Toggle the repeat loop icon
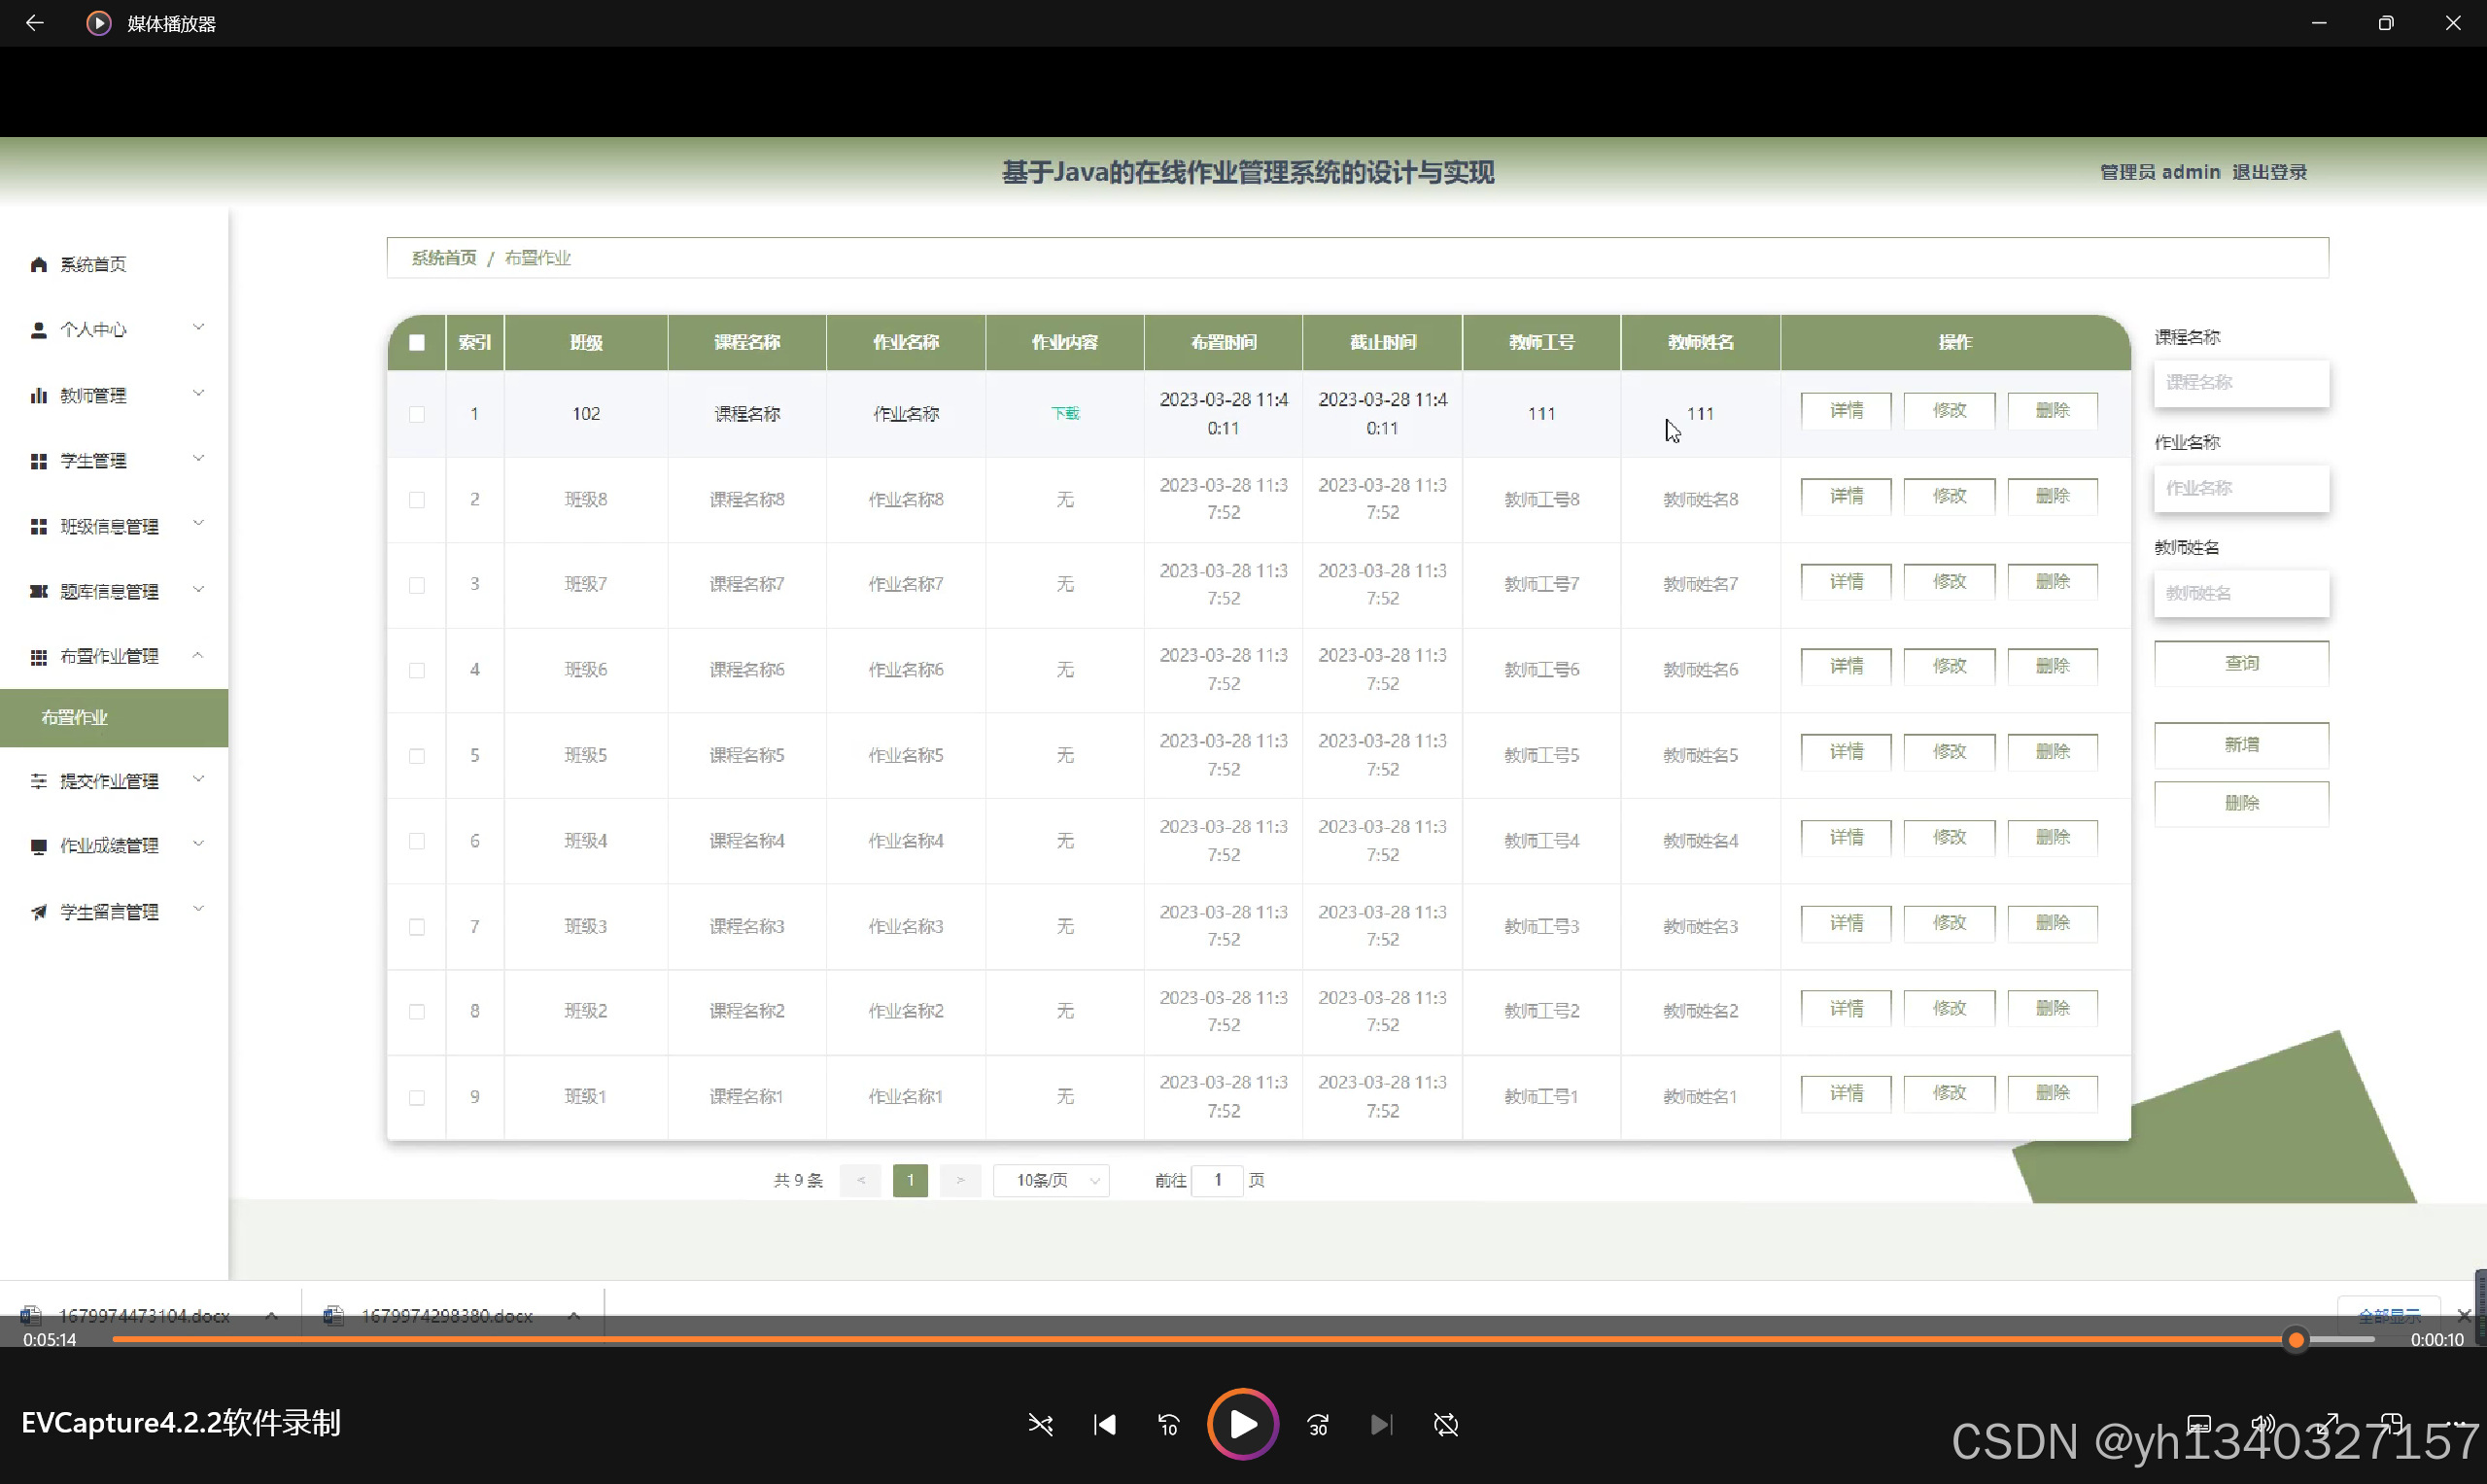Image resolution: width=2487 pixels, height=1484 pixels. (1445, 1424)
